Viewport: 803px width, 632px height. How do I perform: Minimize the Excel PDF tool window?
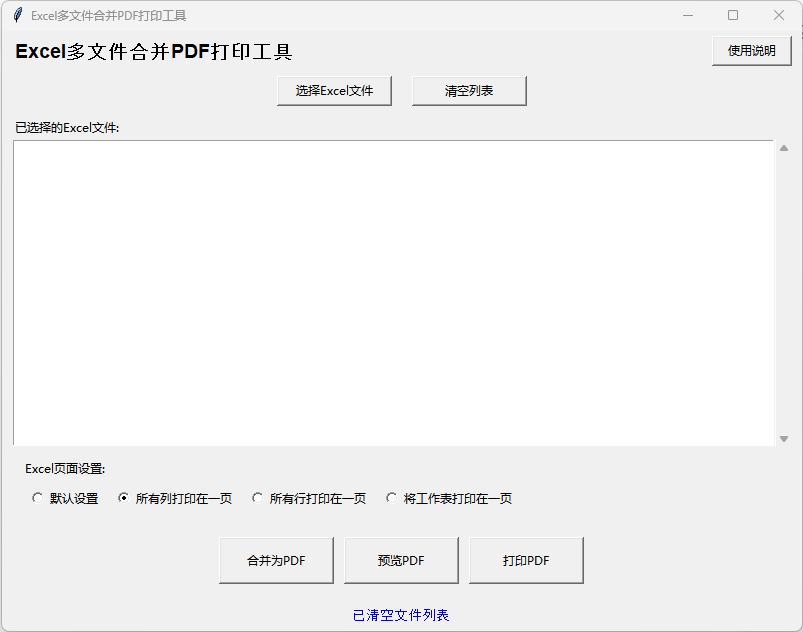688,15
